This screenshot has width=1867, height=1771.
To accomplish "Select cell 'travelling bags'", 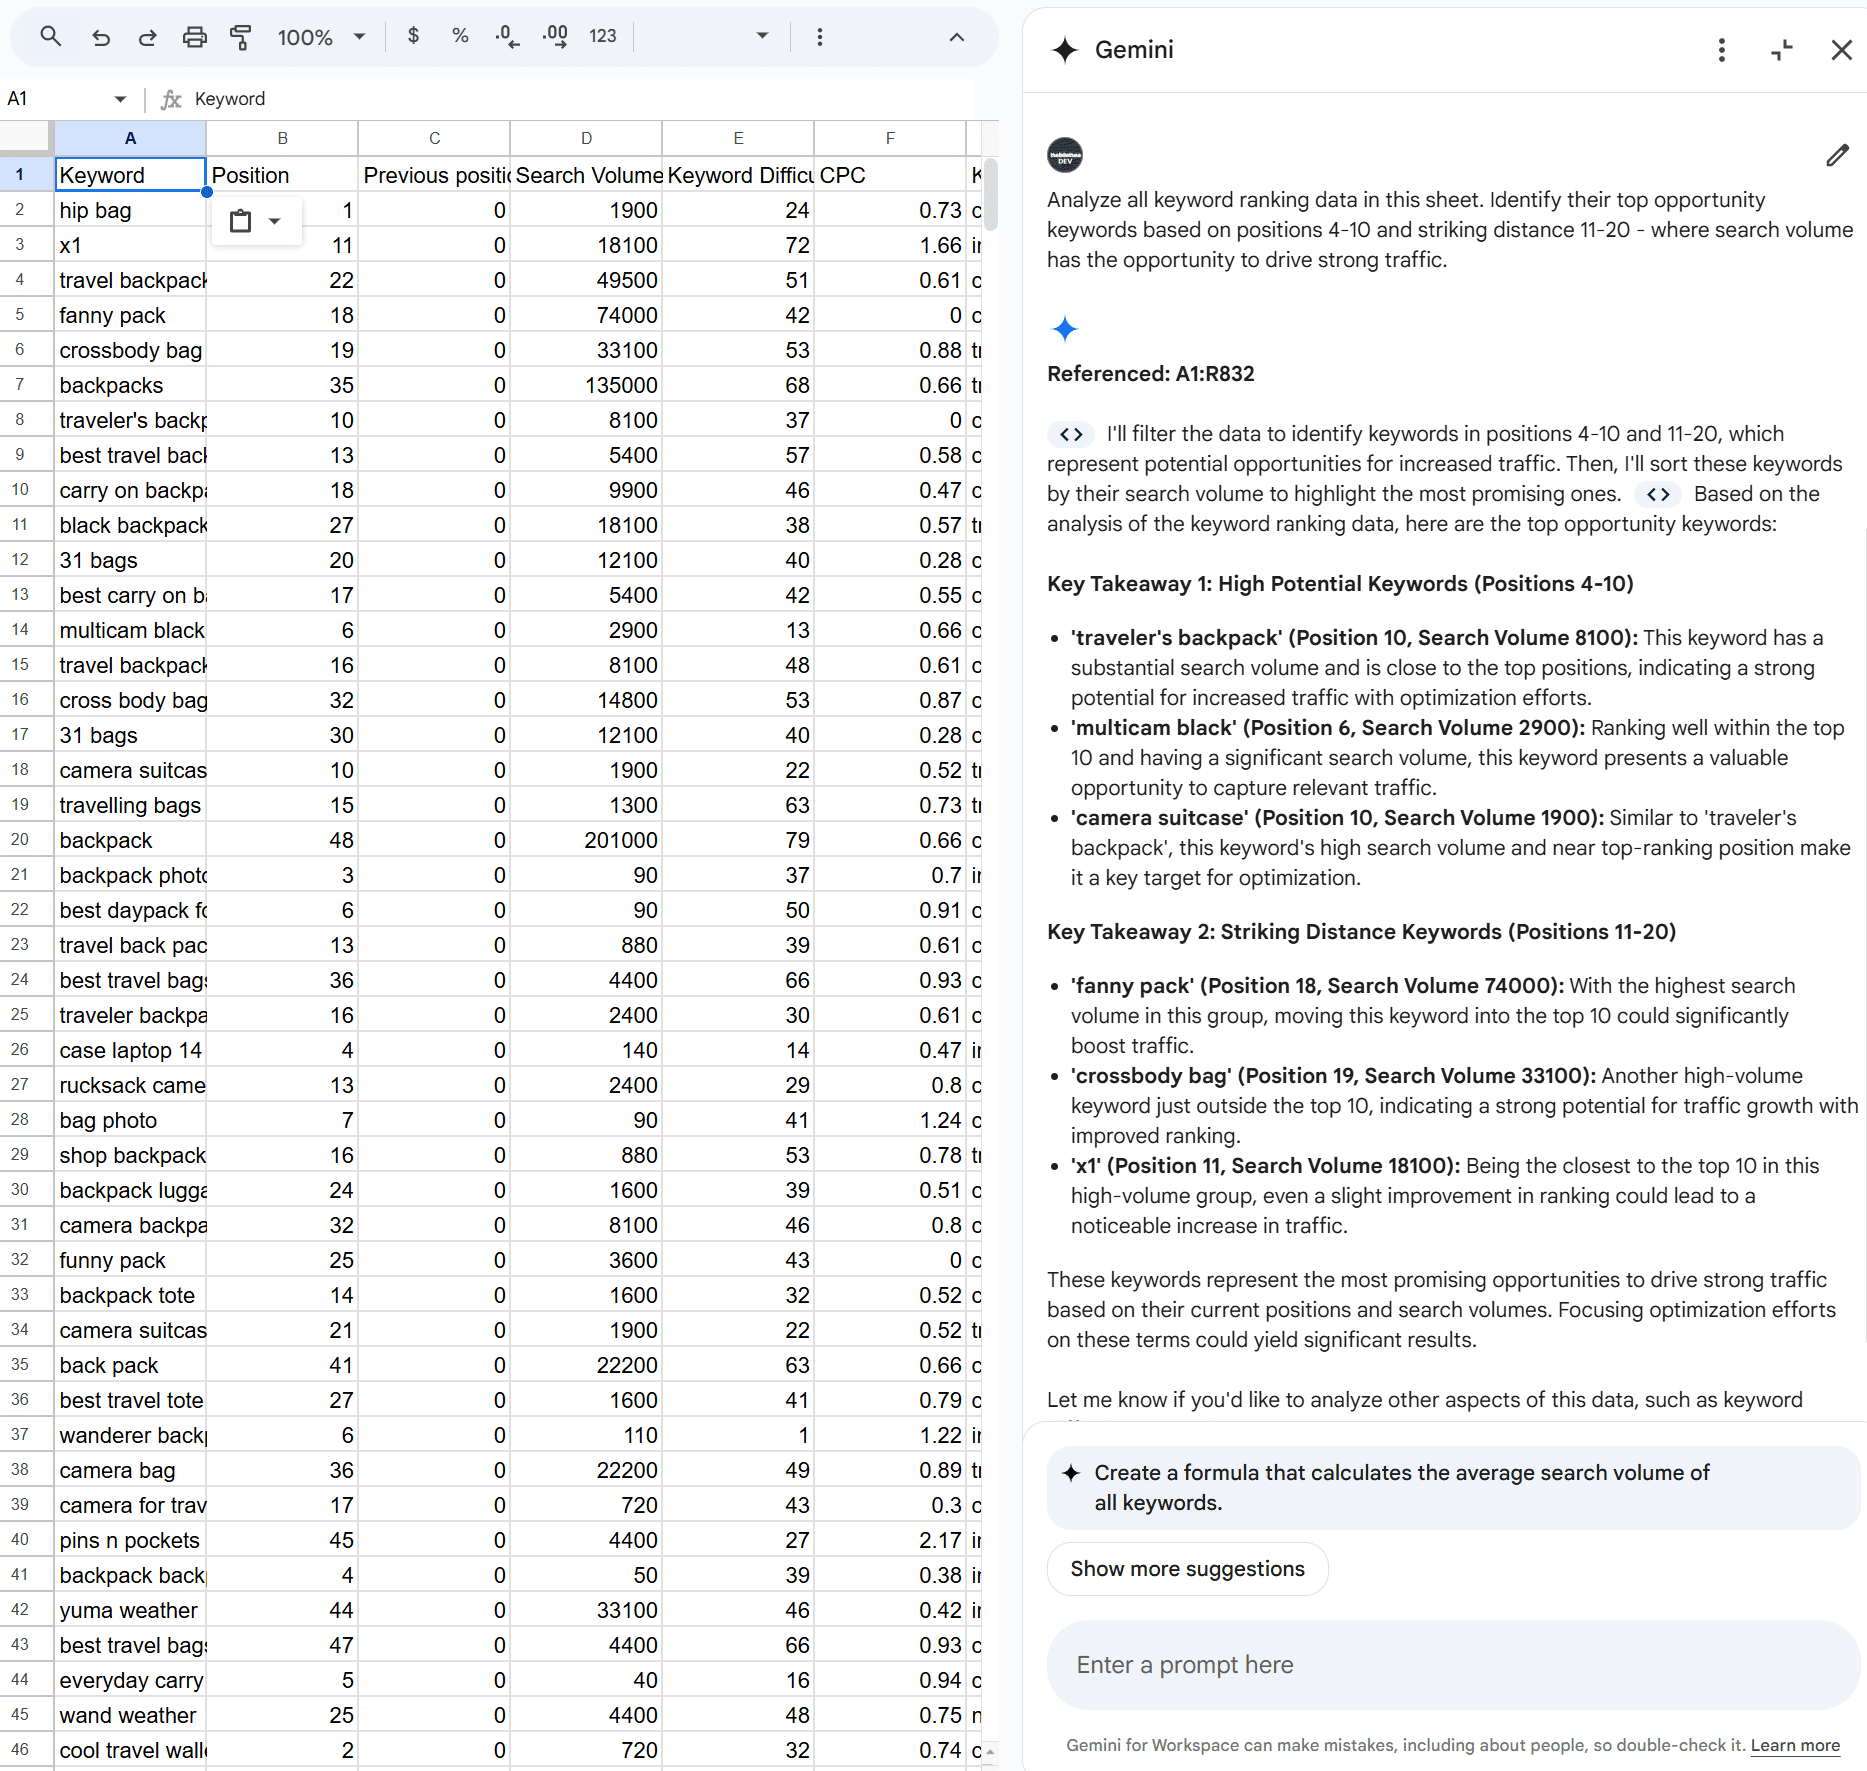I will [x=130, y=806].
